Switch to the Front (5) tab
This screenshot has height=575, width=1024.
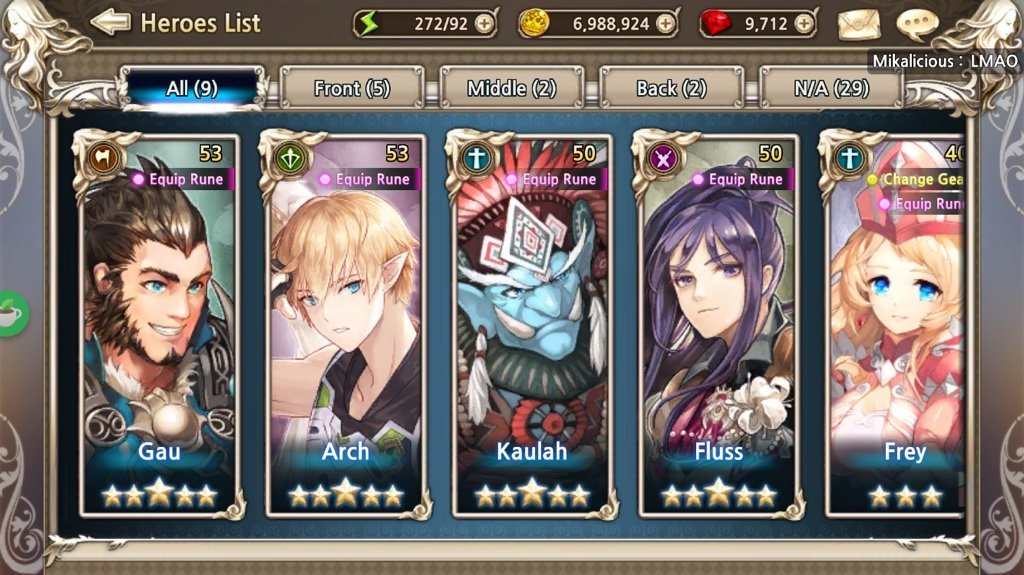[352, 88]
